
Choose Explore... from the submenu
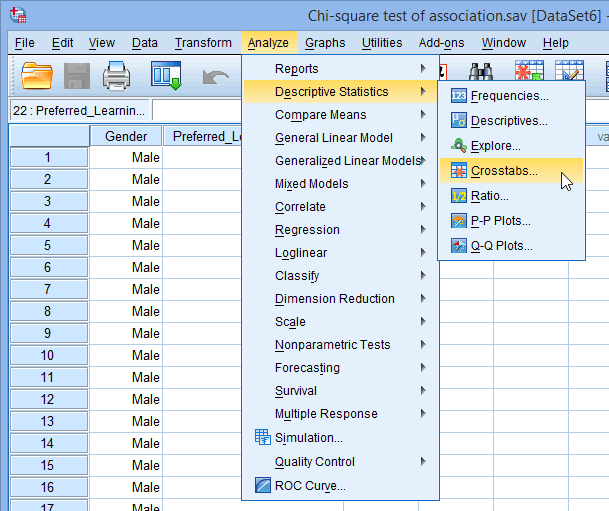click(512, 146)
